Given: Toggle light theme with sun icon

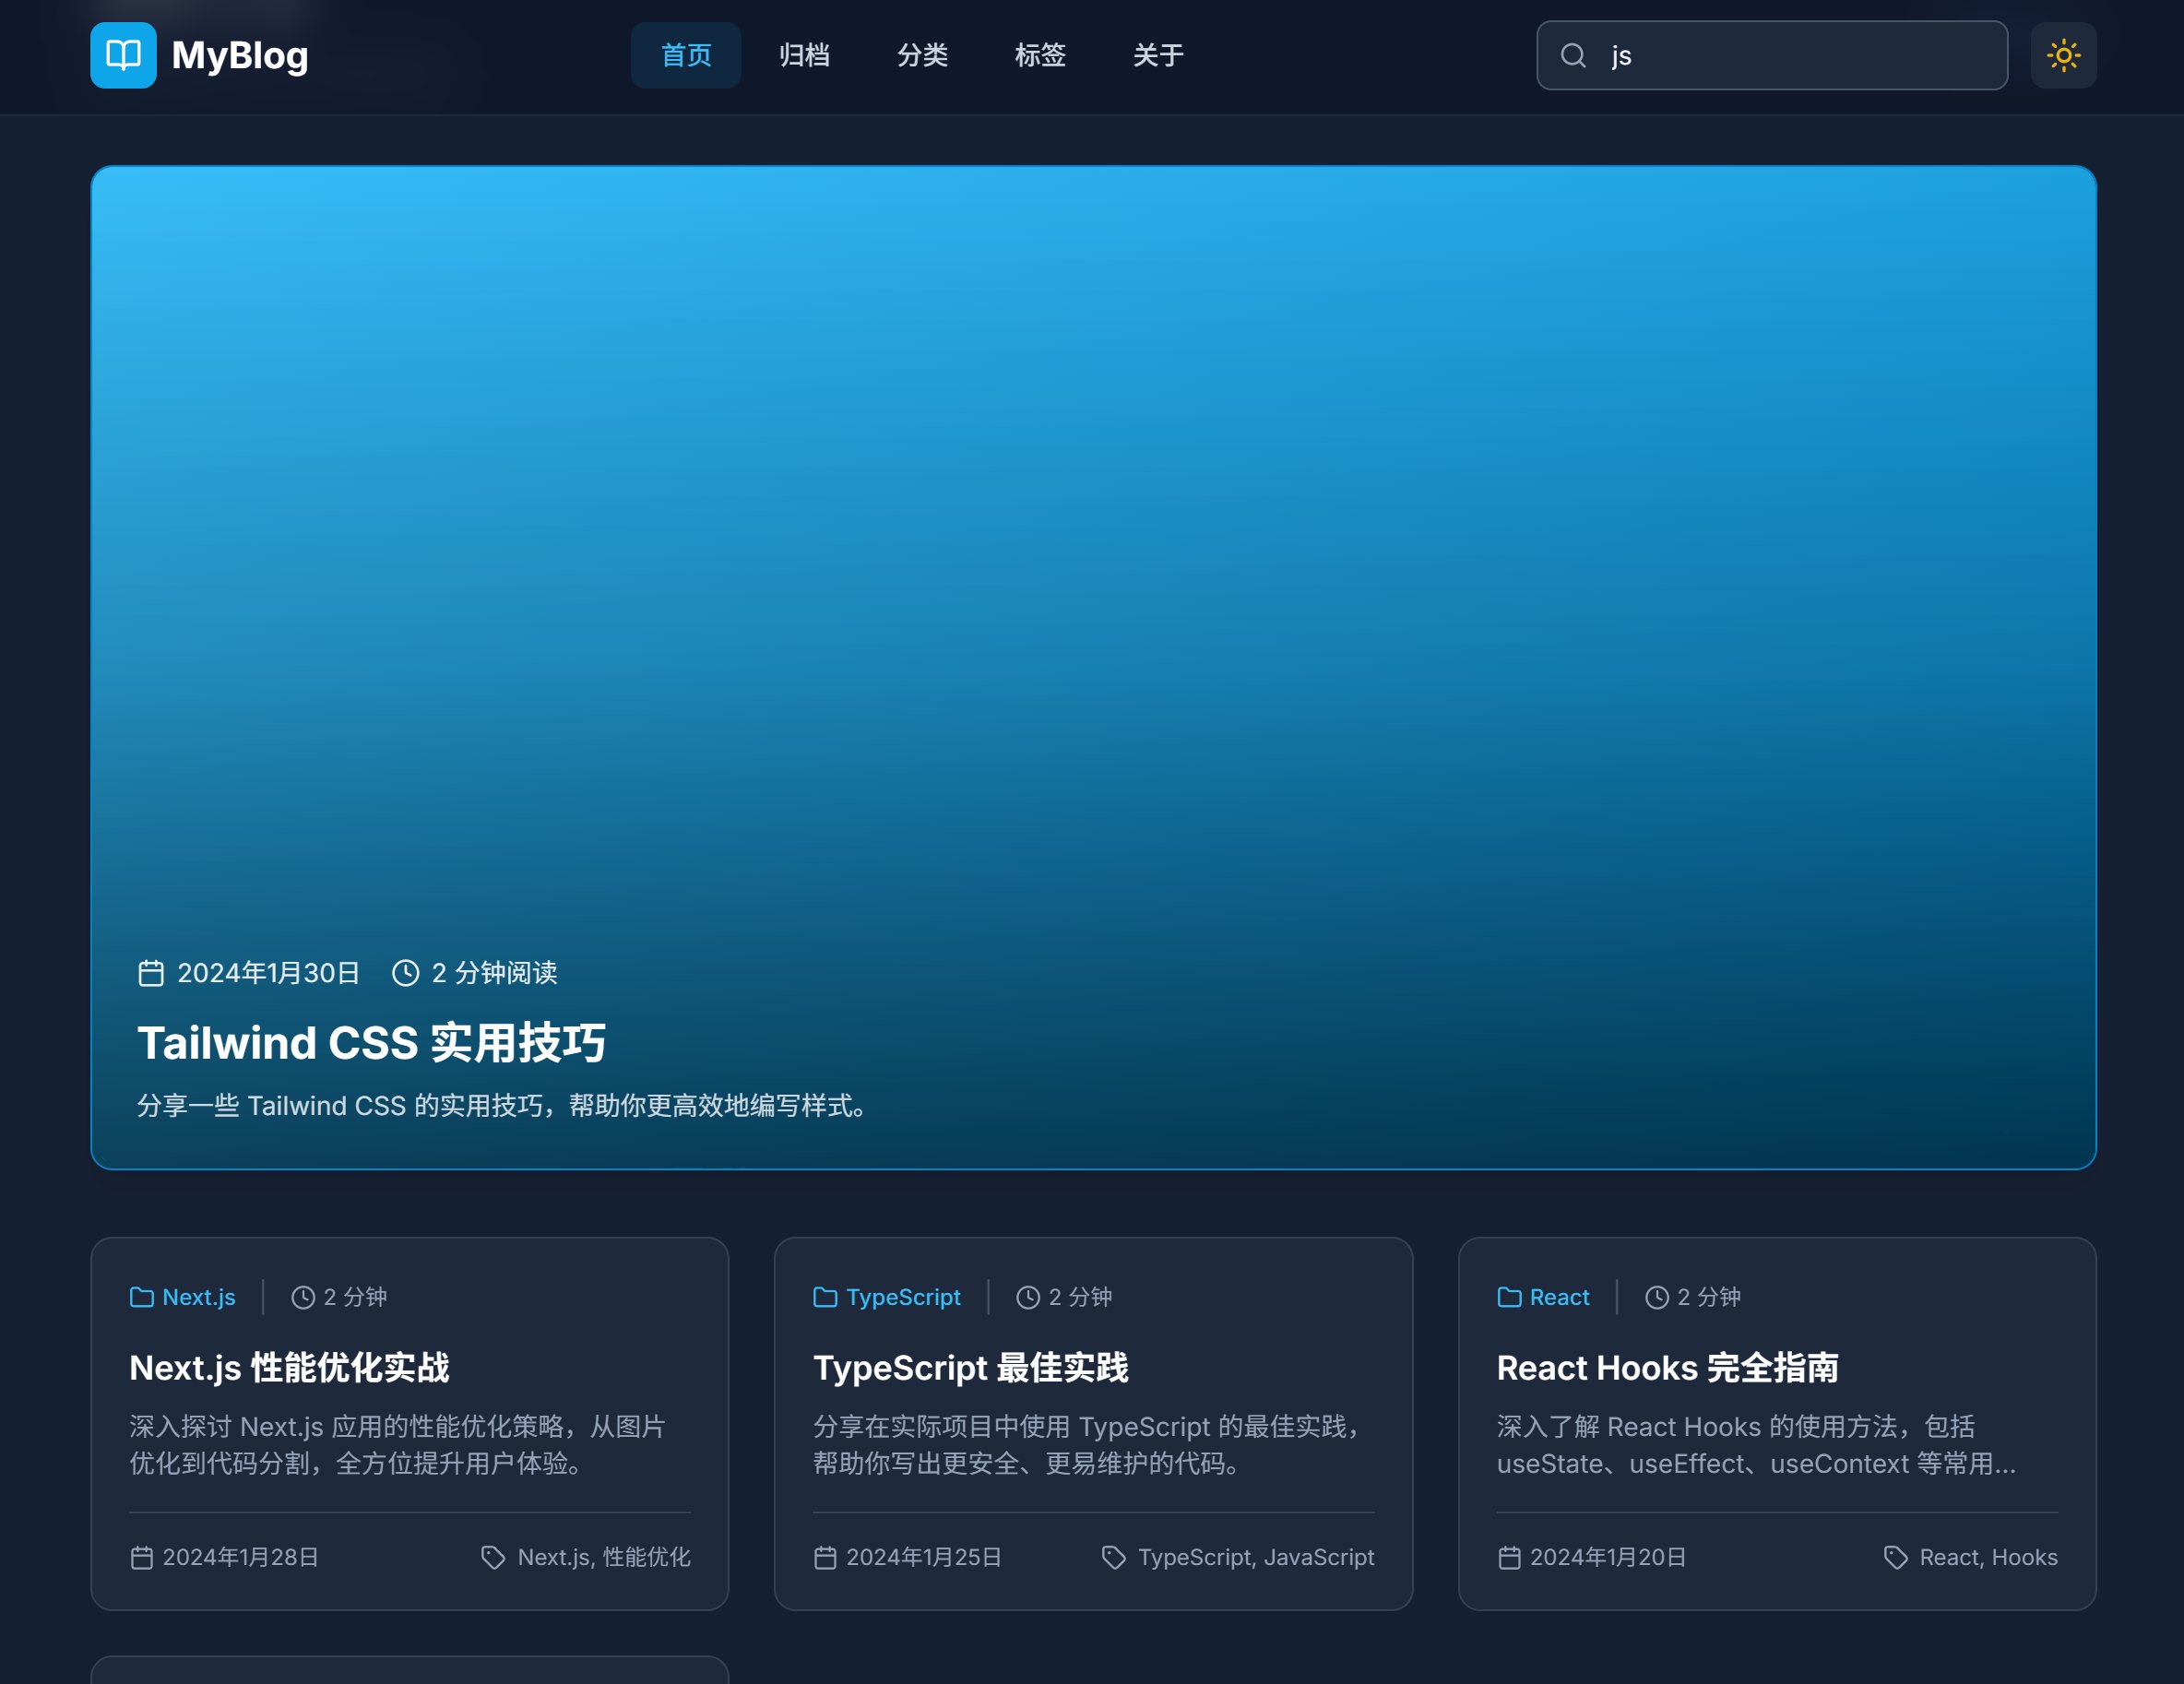Looking at the screenshot, I should [2062, 55].
